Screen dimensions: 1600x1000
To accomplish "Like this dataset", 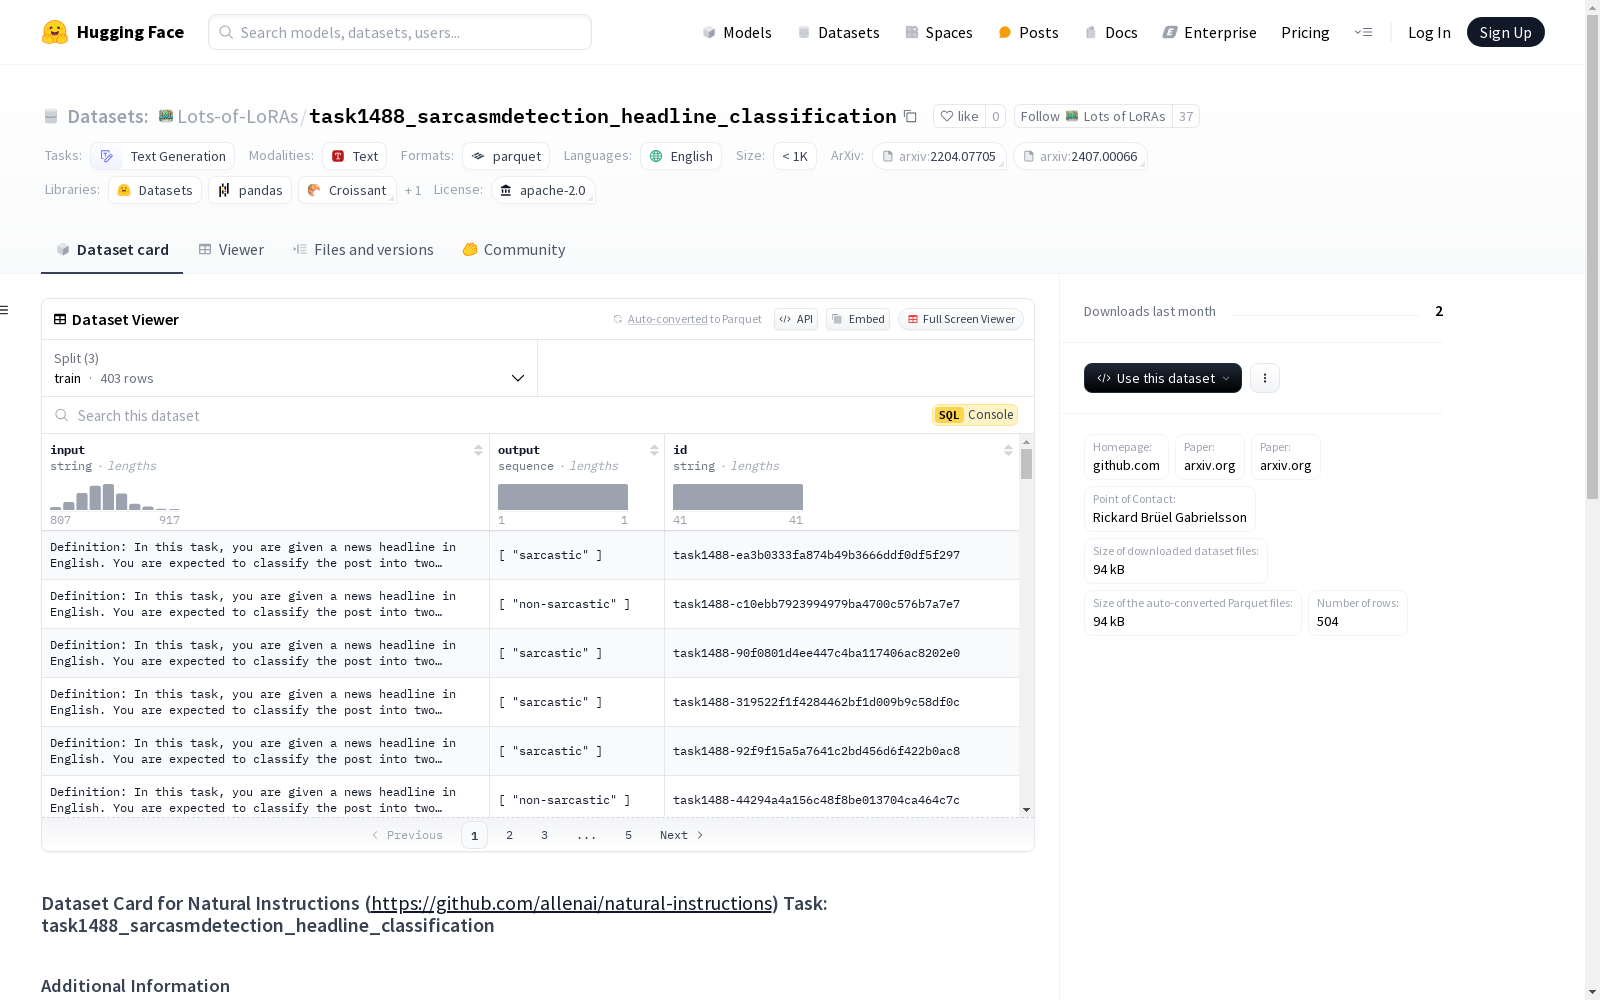I will tap(959, 116).
